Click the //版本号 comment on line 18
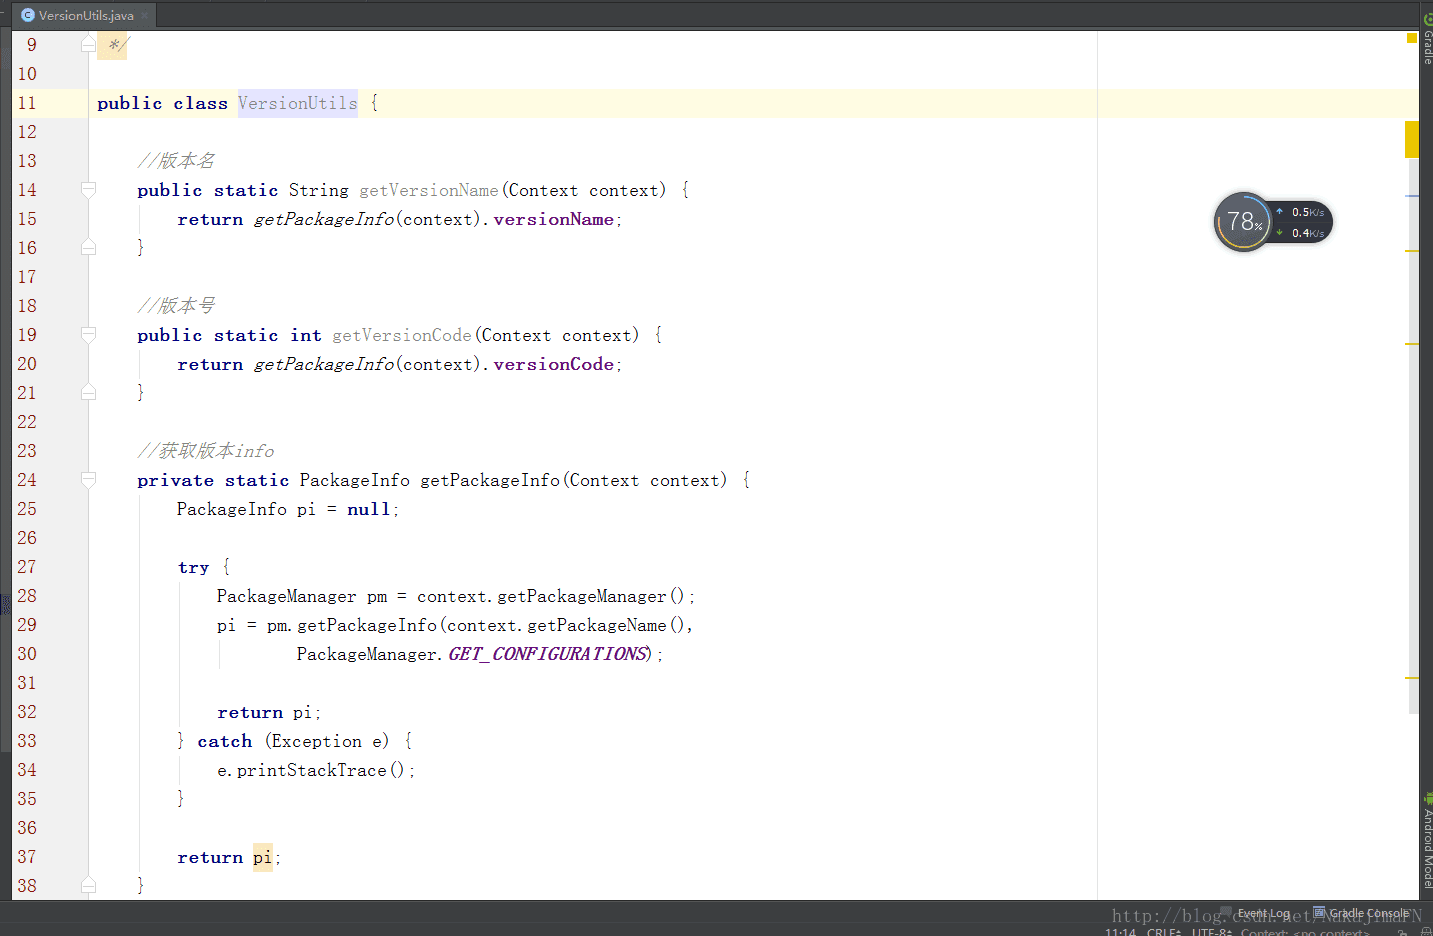 [176, 306]
